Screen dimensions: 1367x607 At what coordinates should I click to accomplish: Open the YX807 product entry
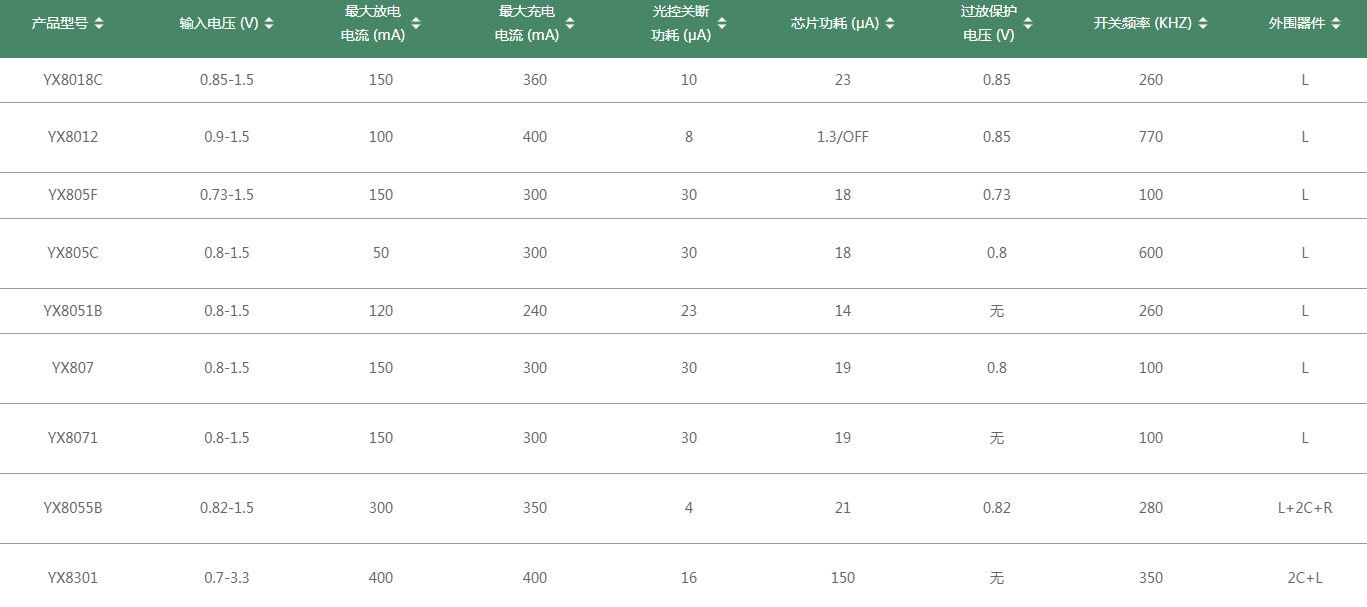tap(73, 368)
